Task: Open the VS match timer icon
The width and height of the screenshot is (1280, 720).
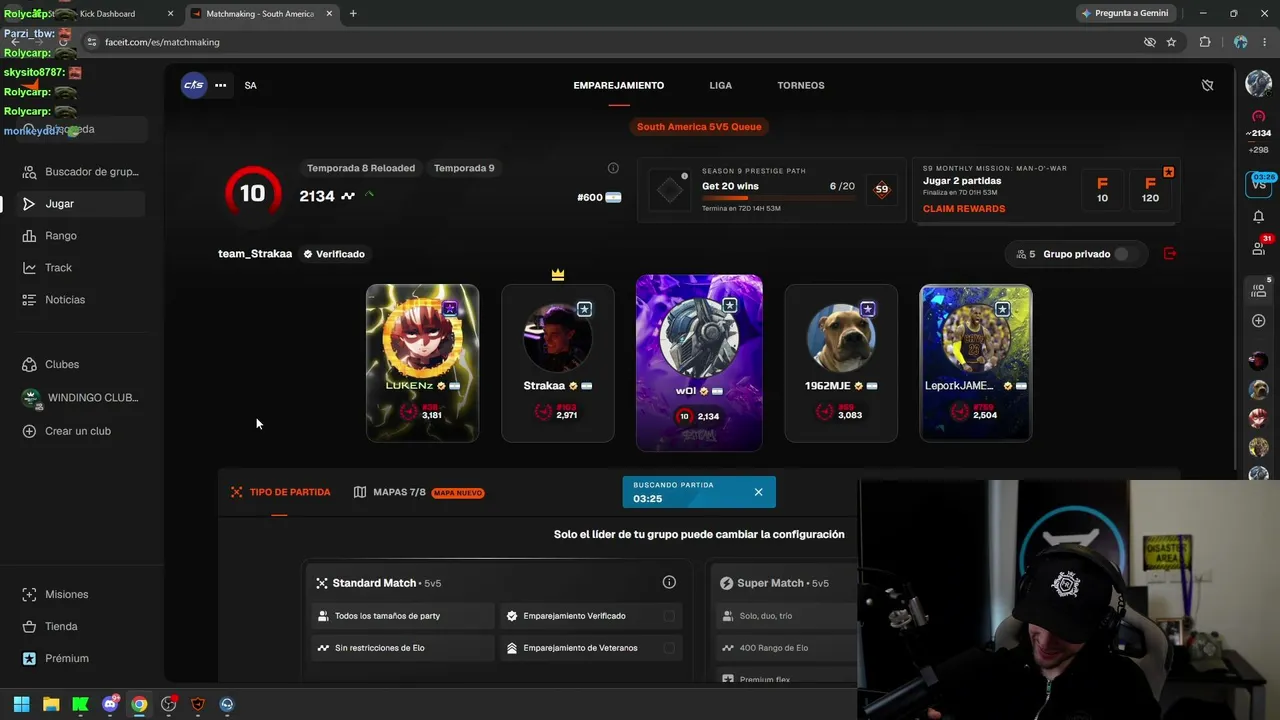Action: point(1258,183)
